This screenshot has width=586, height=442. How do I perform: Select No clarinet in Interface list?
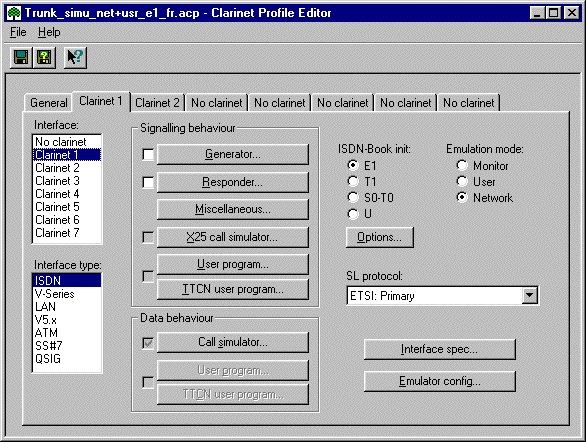click(x=67, y=142)
